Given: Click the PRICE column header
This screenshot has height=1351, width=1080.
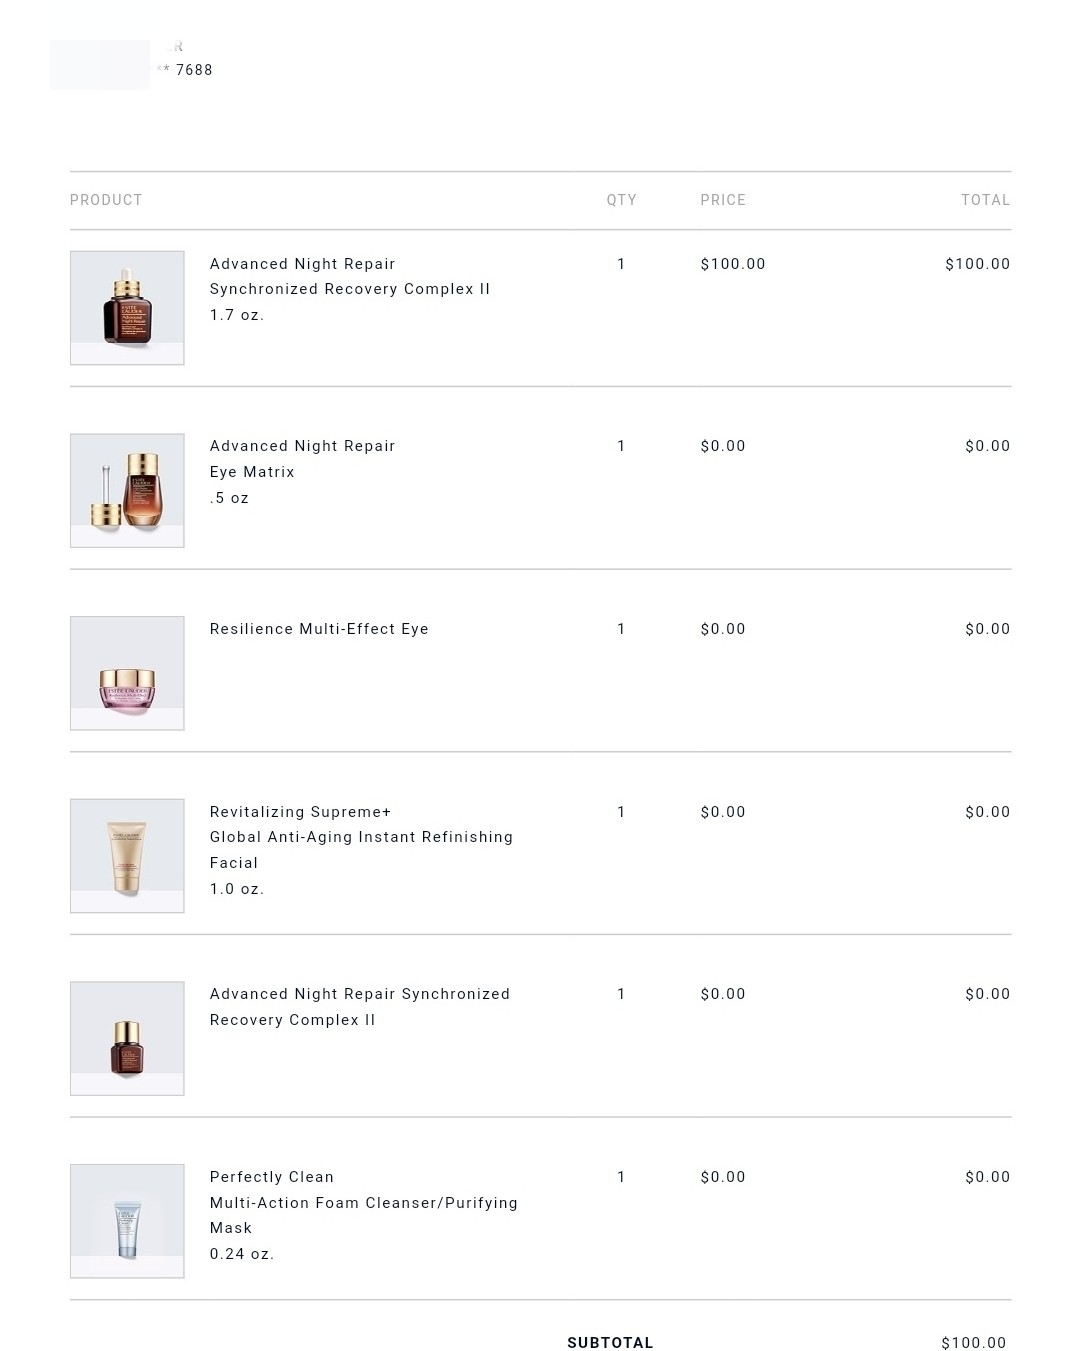Looking at the screenshot, I should point(723,200).
